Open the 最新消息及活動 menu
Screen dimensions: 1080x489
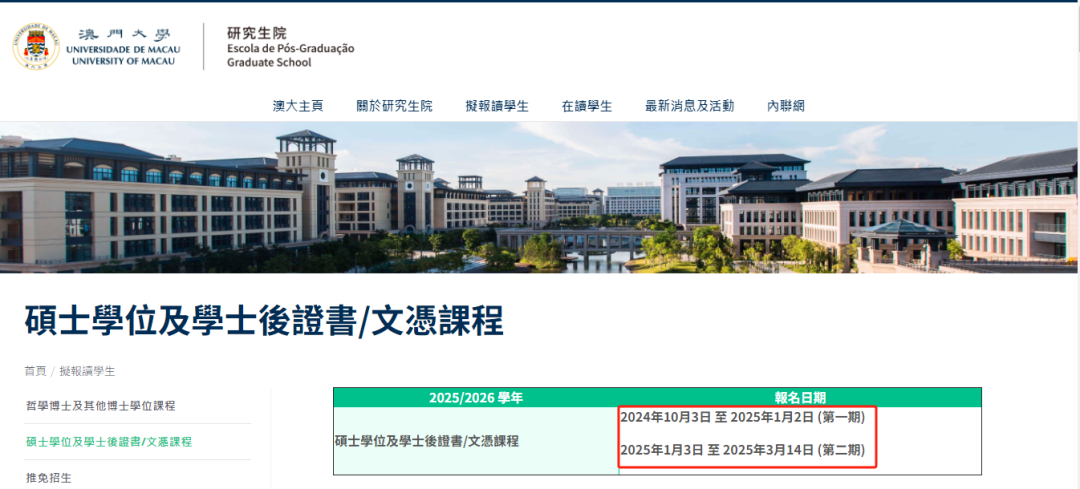(x=689, y=106)
